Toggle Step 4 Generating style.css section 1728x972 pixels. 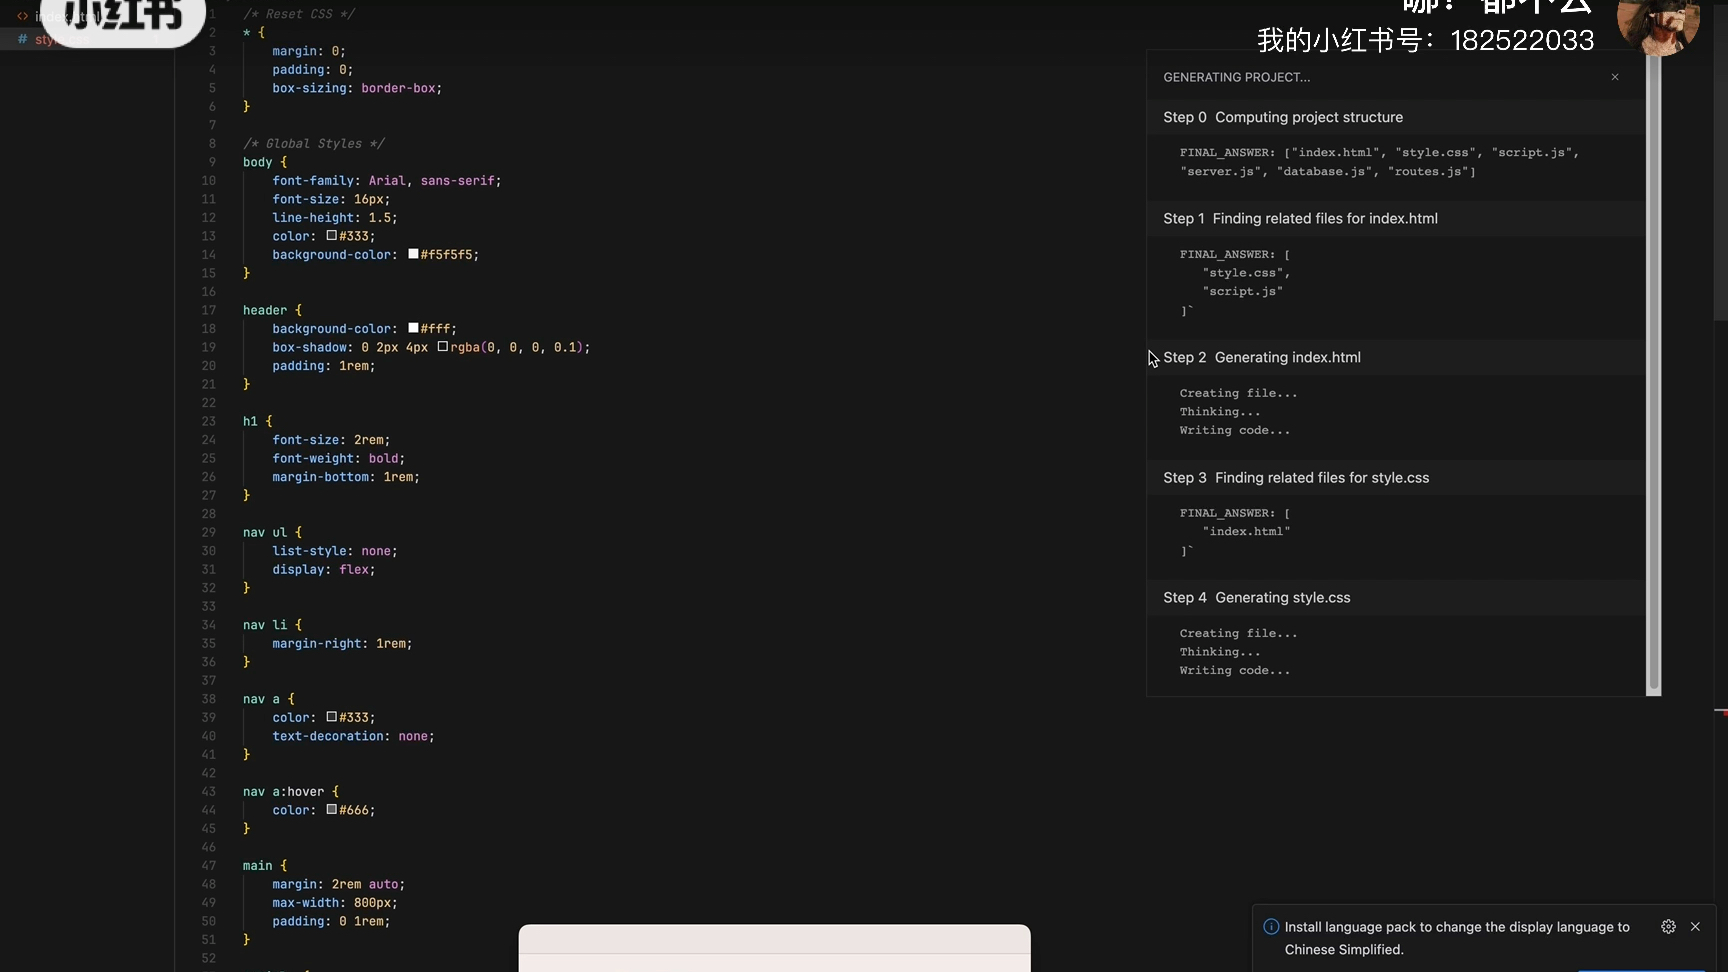(1257, 598)
